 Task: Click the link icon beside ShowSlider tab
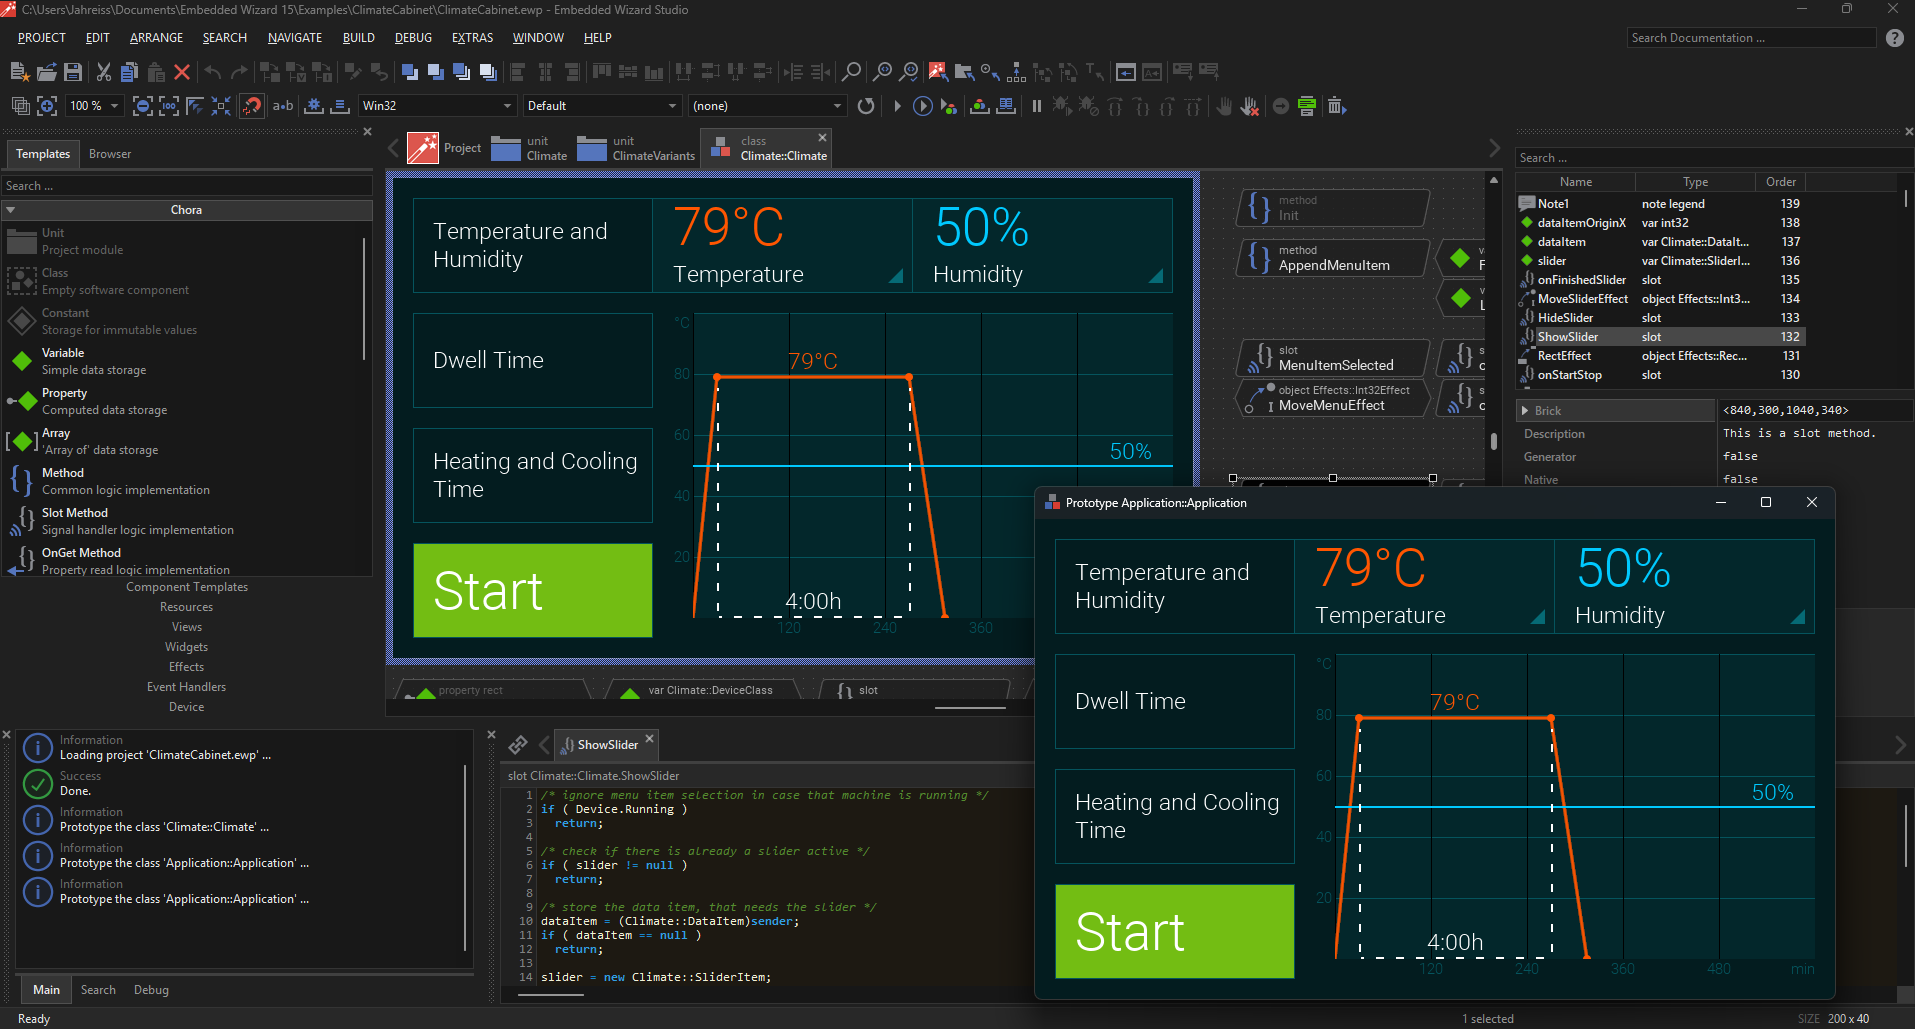518,745
